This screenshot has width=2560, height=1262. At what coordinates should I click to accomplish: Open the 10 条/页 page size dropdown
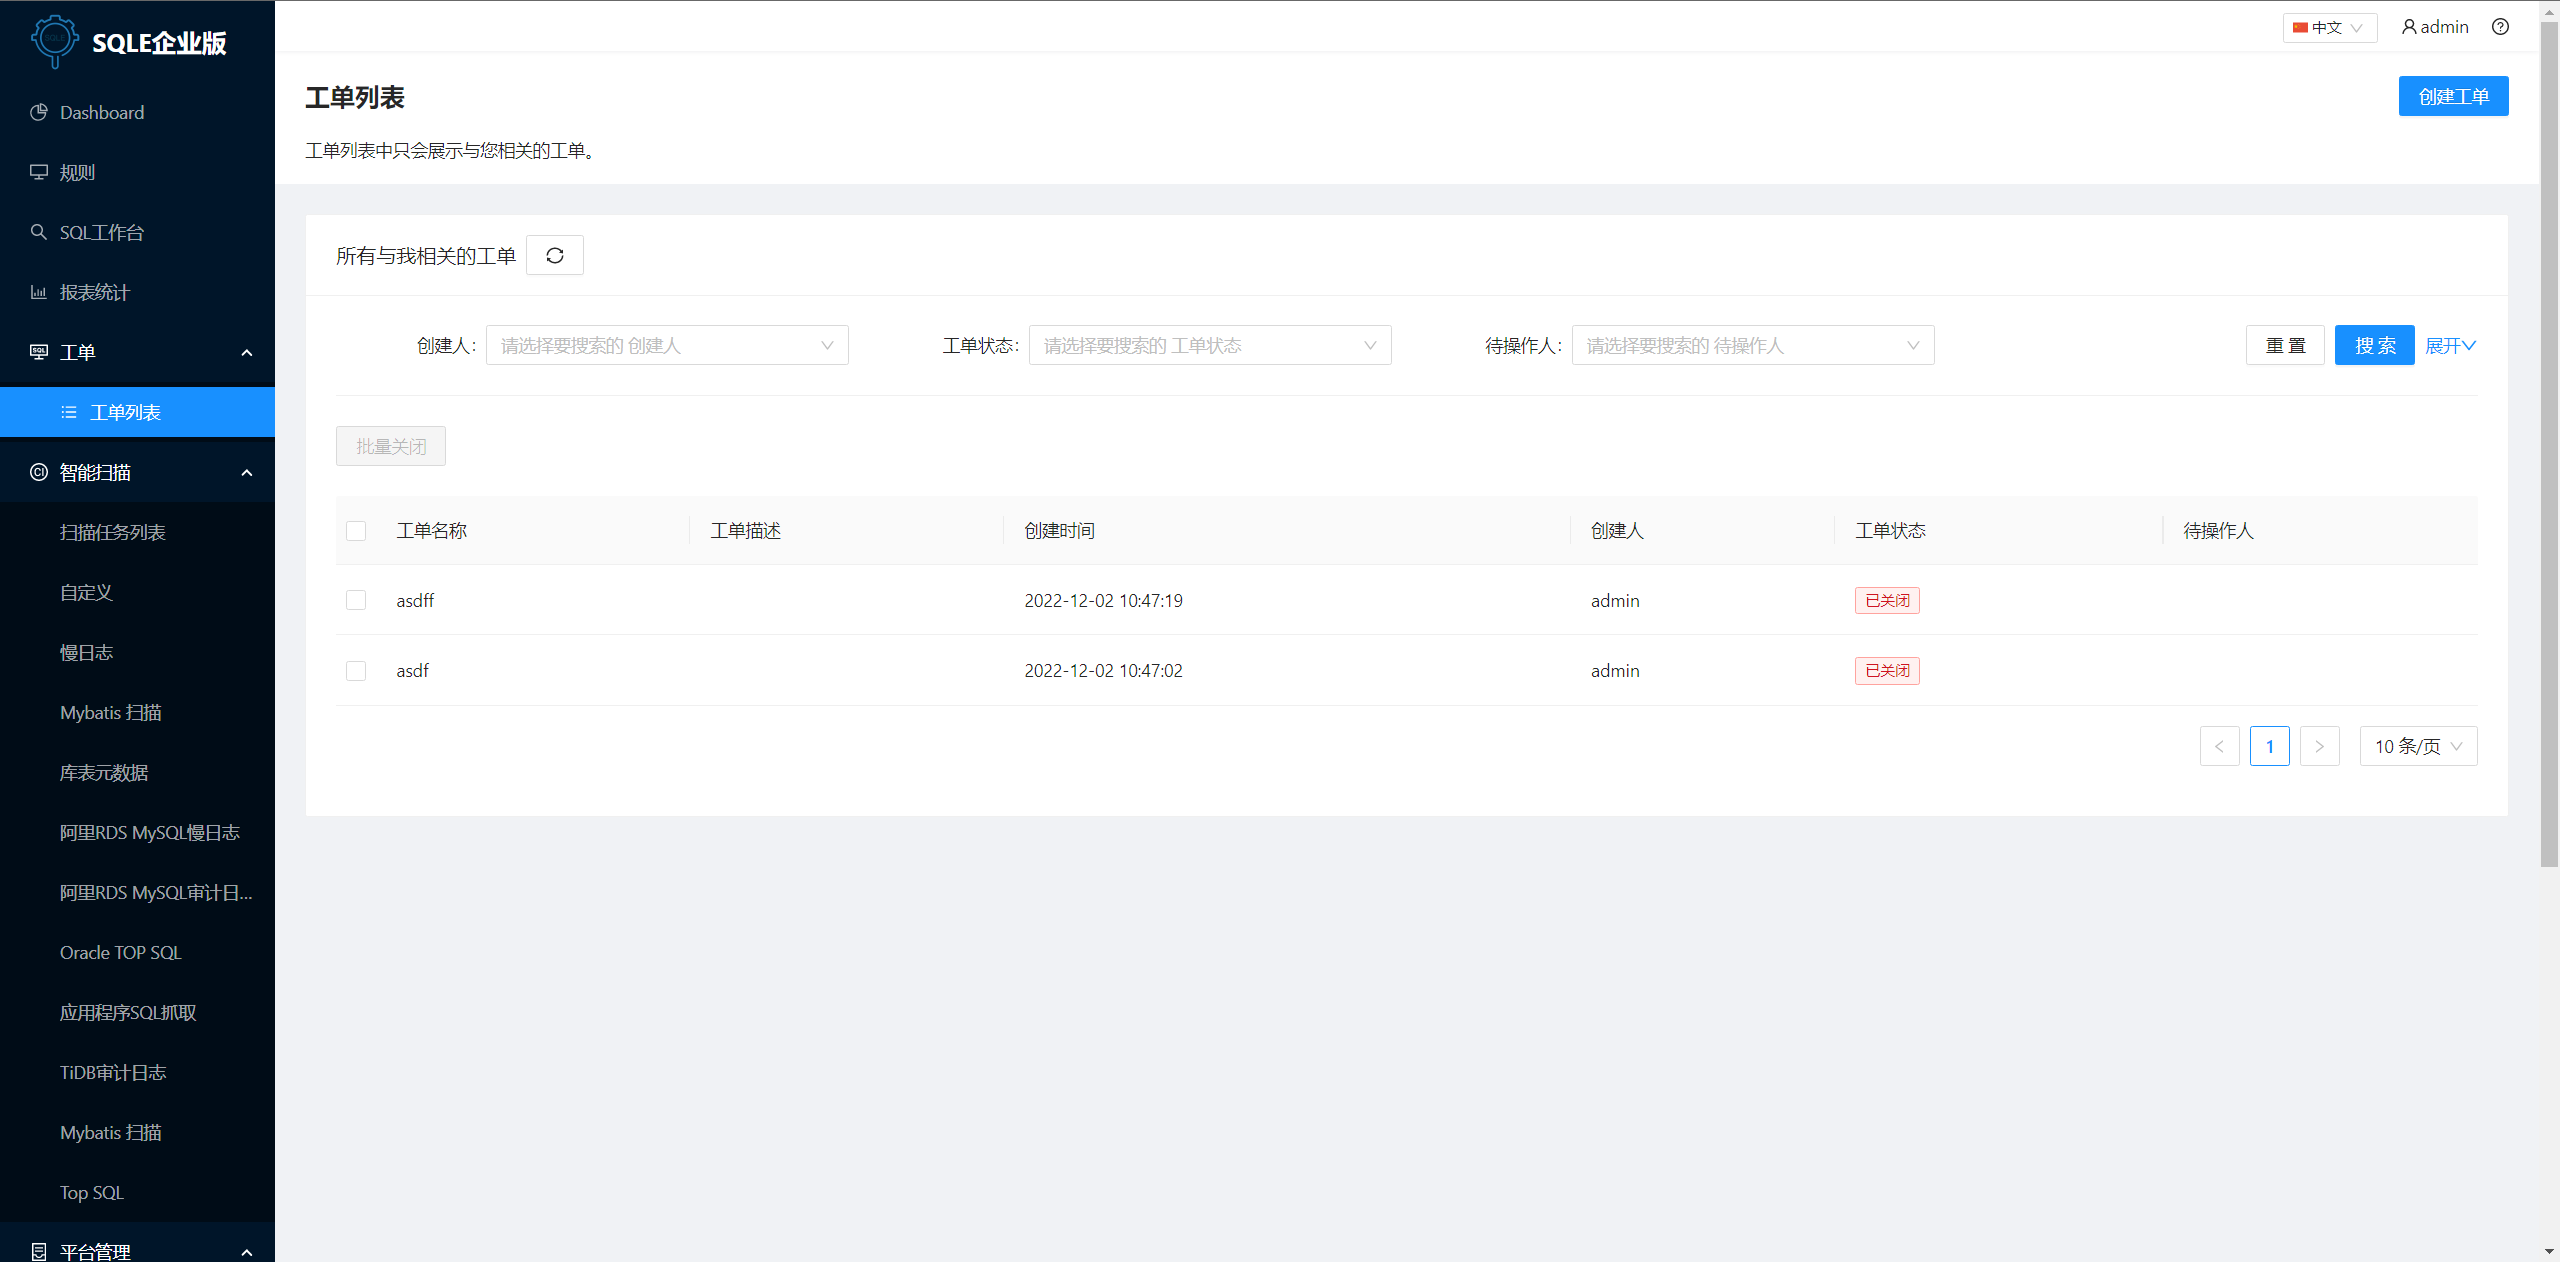(2418, 746)
